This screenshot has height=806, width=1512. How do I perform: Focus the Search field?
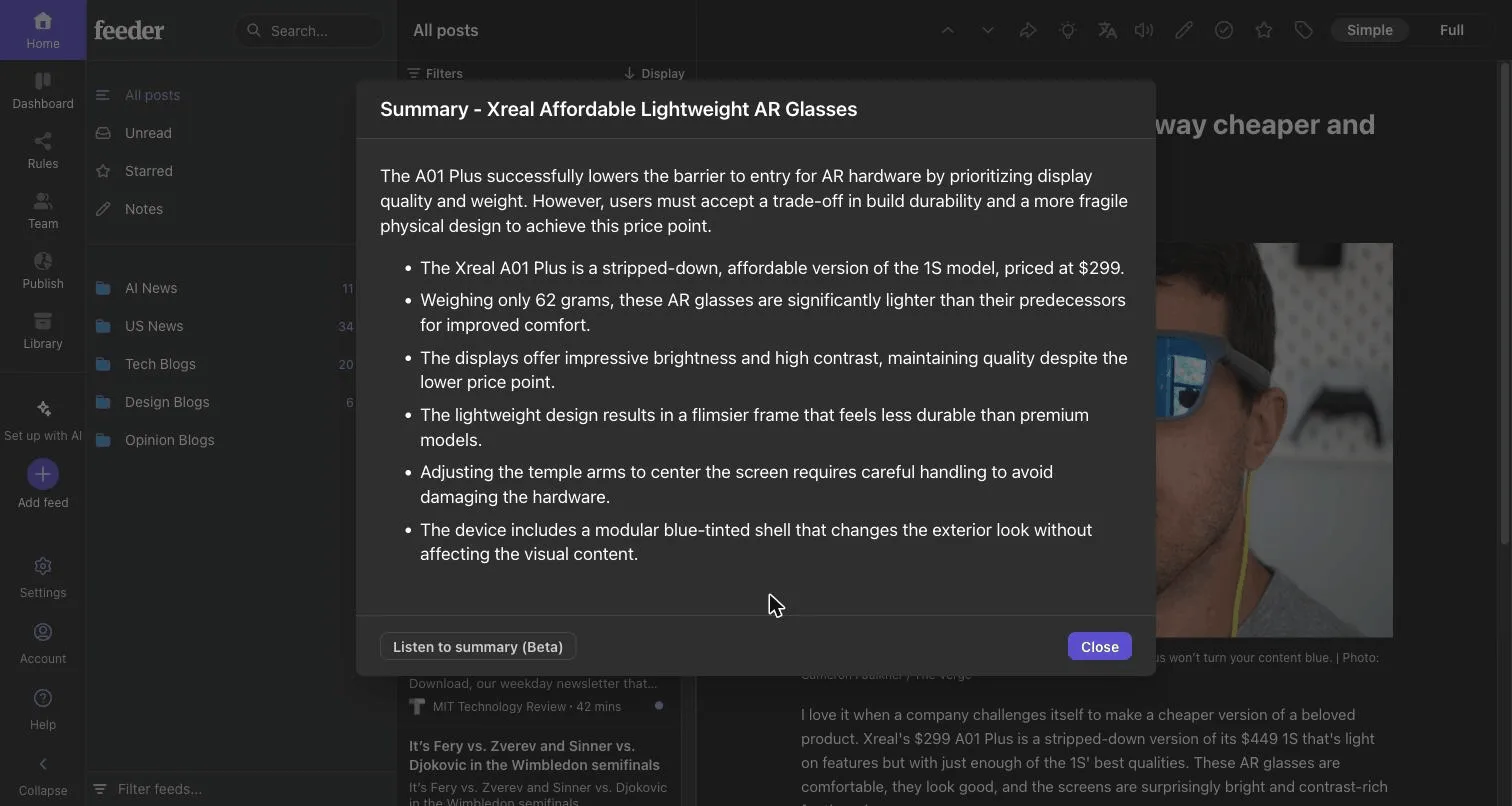[x=309, y=31]
